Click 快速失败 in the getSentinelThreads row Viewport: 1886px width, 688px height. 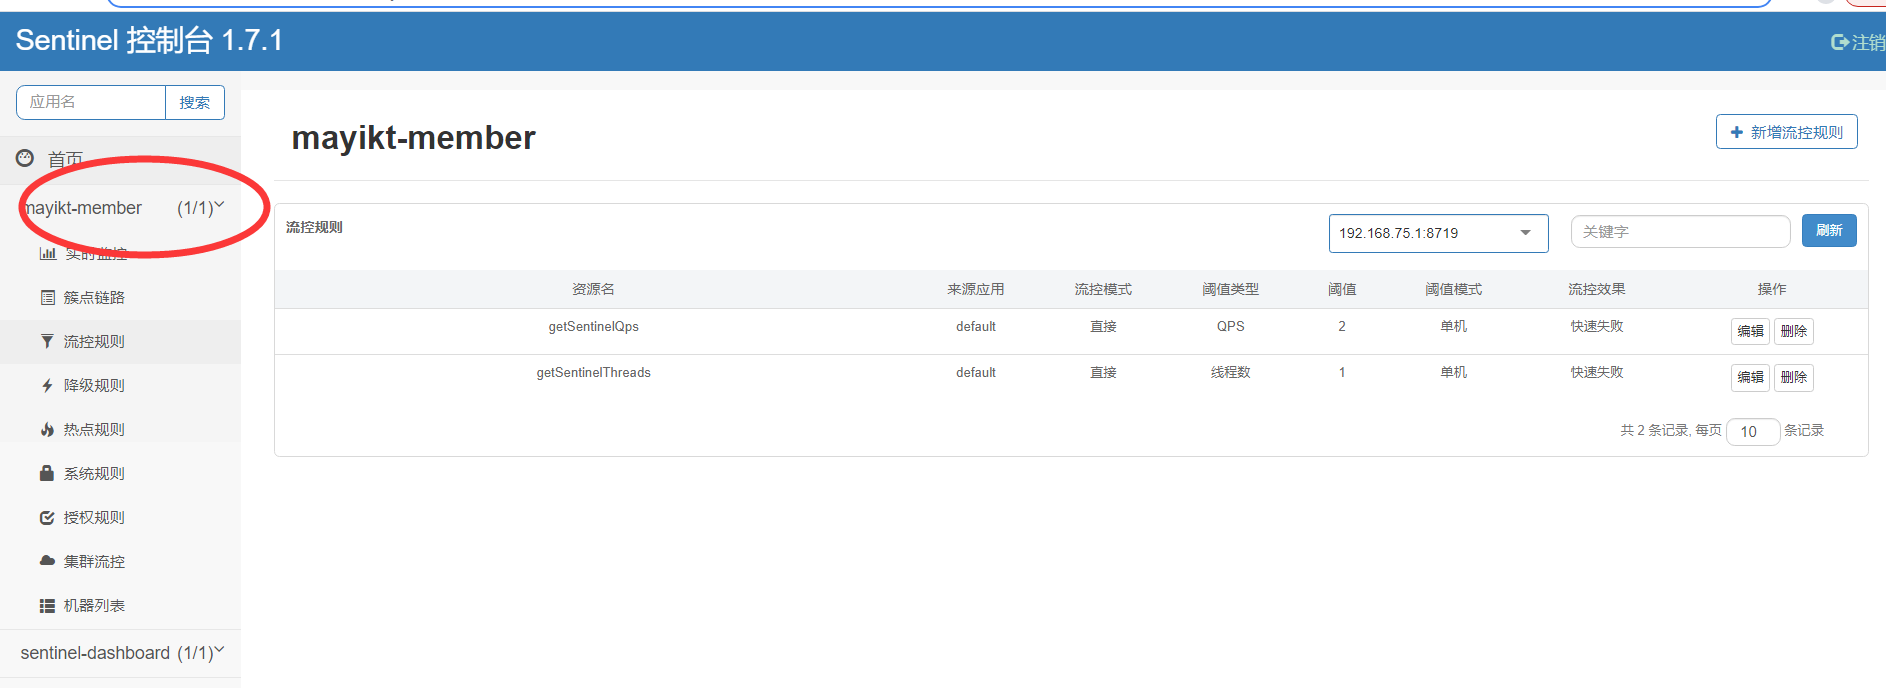[1597, 372]
